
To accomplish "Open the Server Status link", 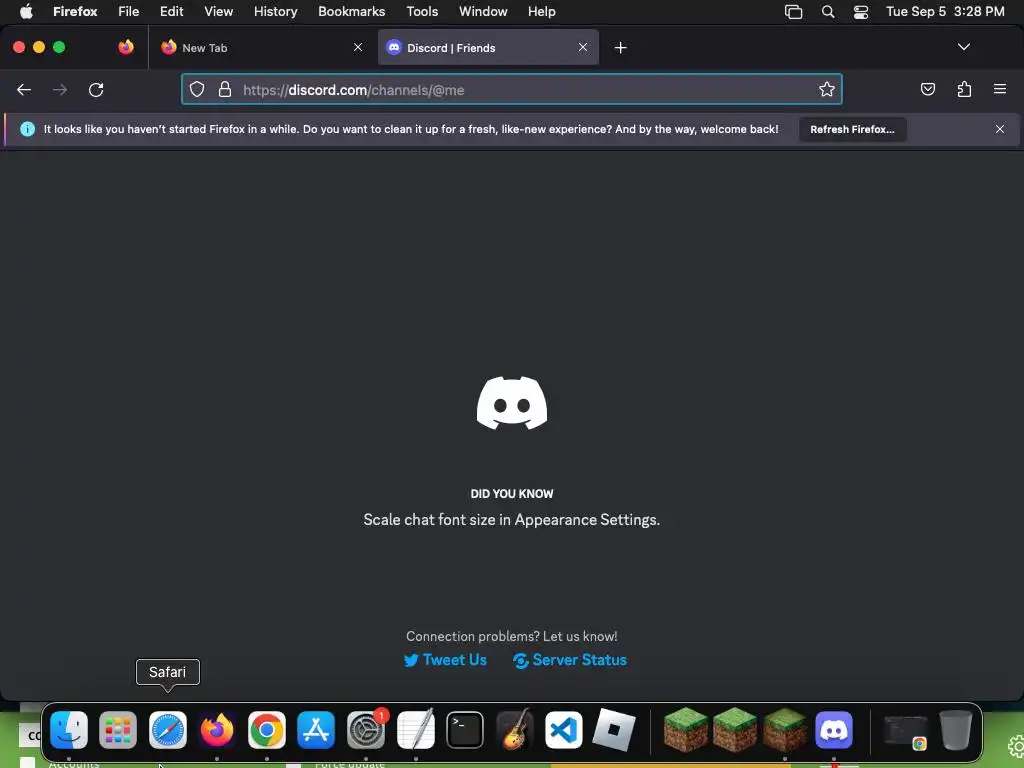I will coord(569,660).
